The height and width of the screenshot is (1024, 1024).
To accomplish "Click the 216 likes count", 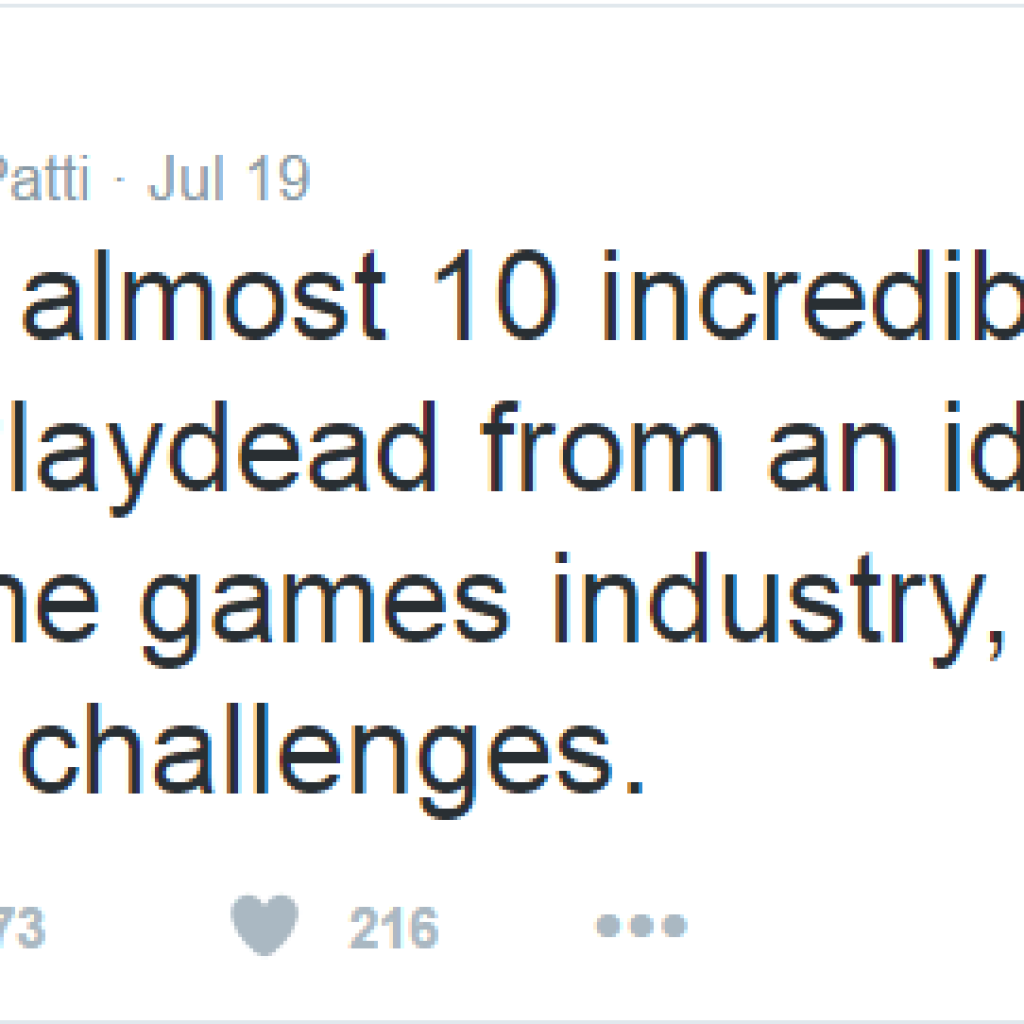I will coord(393,929).
